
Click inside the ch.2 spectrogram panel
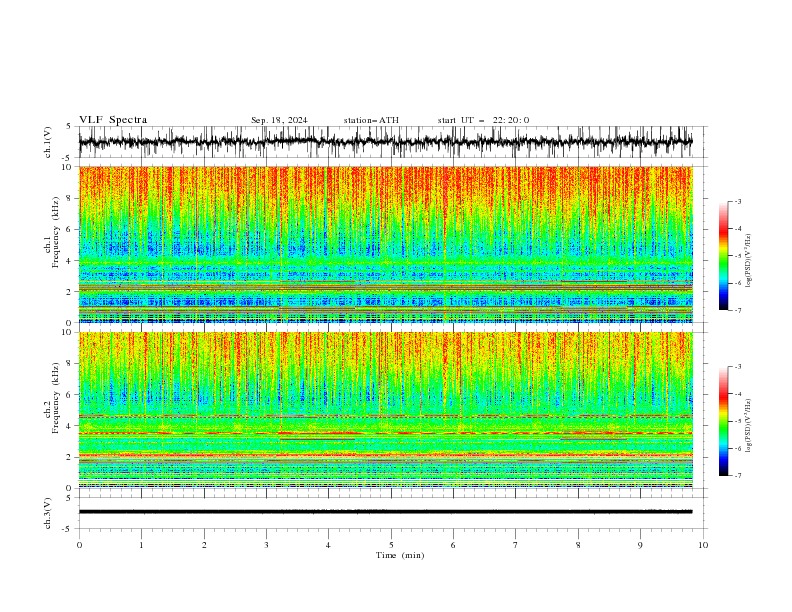tap(385, 410)
